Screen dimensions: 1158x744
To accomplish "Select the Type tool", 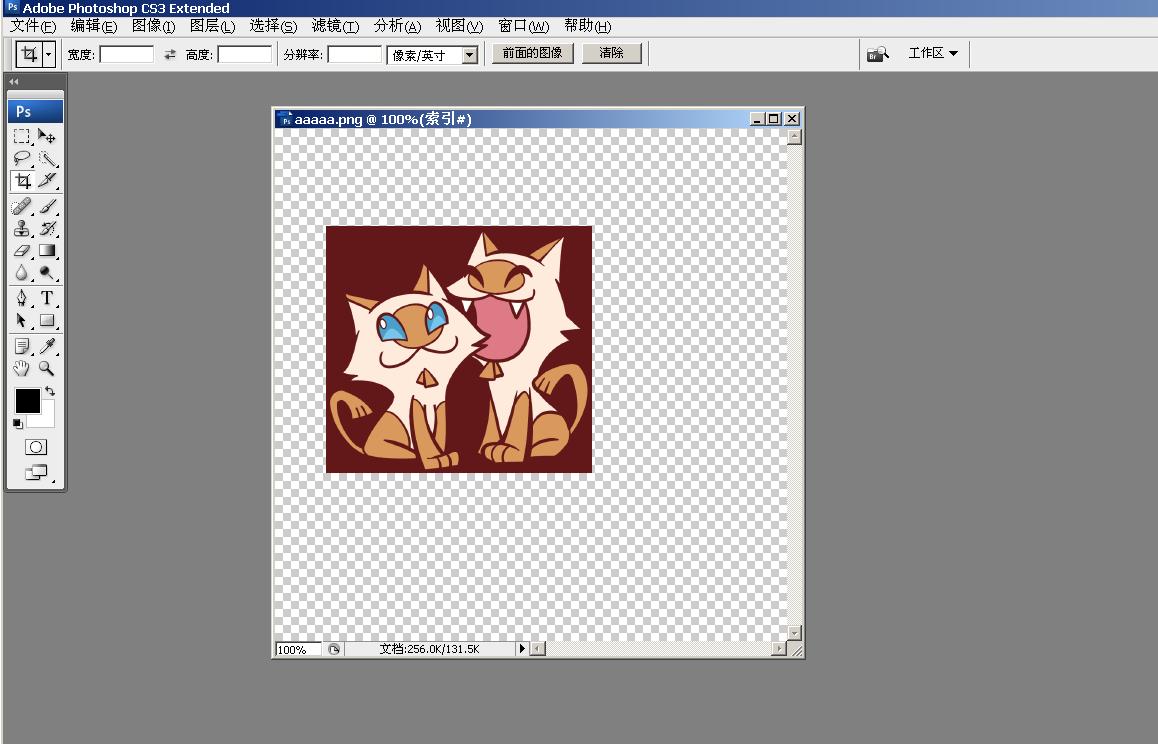I will click(x=47, y=298).
